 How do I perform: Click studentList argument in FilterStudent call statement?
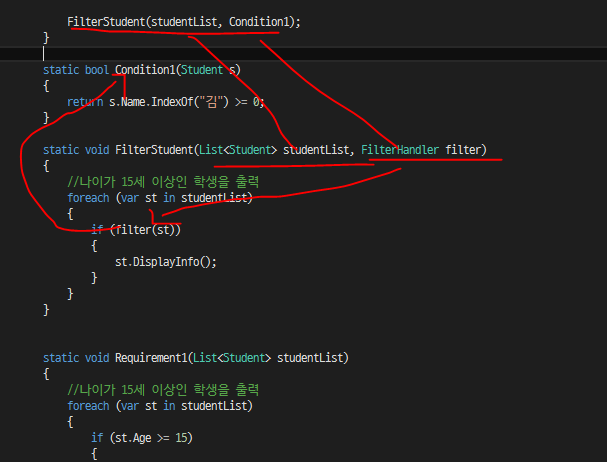(x=184, y=22)
